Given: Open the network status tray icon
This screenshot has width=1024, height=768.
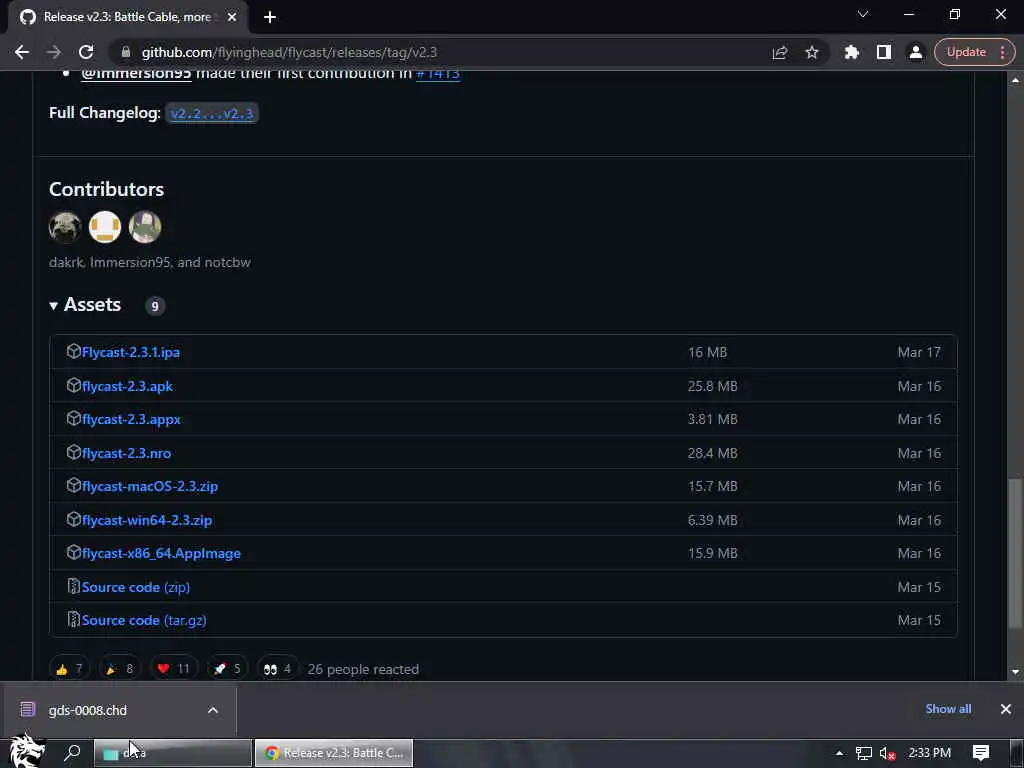Looking at the screenshot, I should [863, 754].
